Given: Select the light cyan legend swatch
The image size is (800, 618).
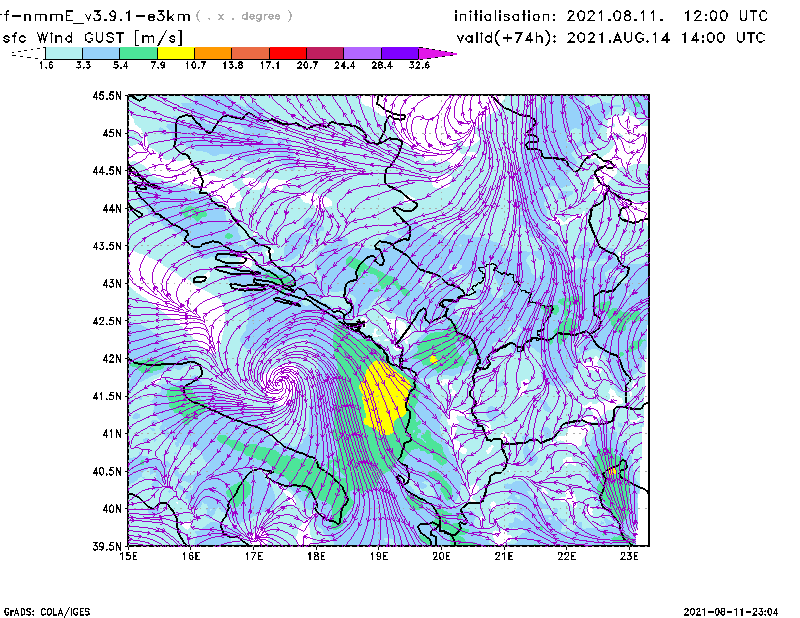Looking at the screenshot, I should (64, 52).
